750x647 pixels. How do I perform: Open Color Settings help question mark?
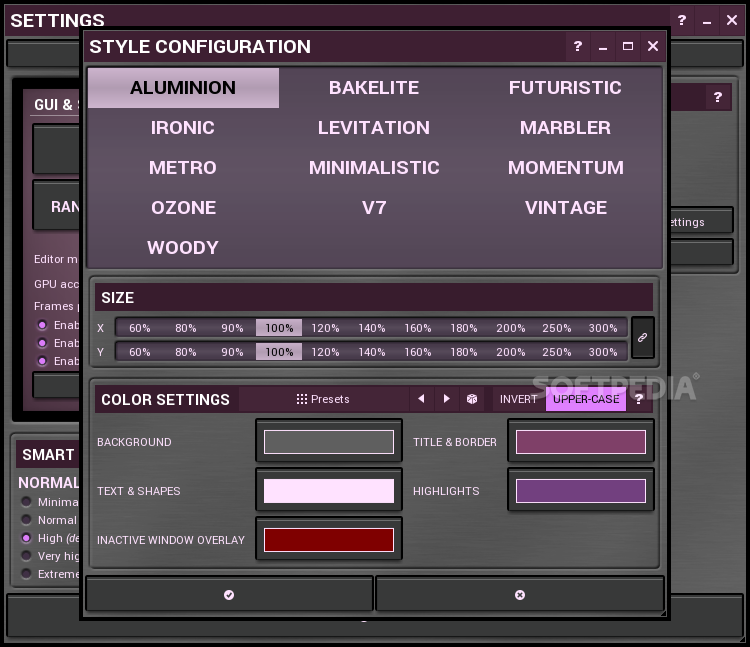(639, 399)
